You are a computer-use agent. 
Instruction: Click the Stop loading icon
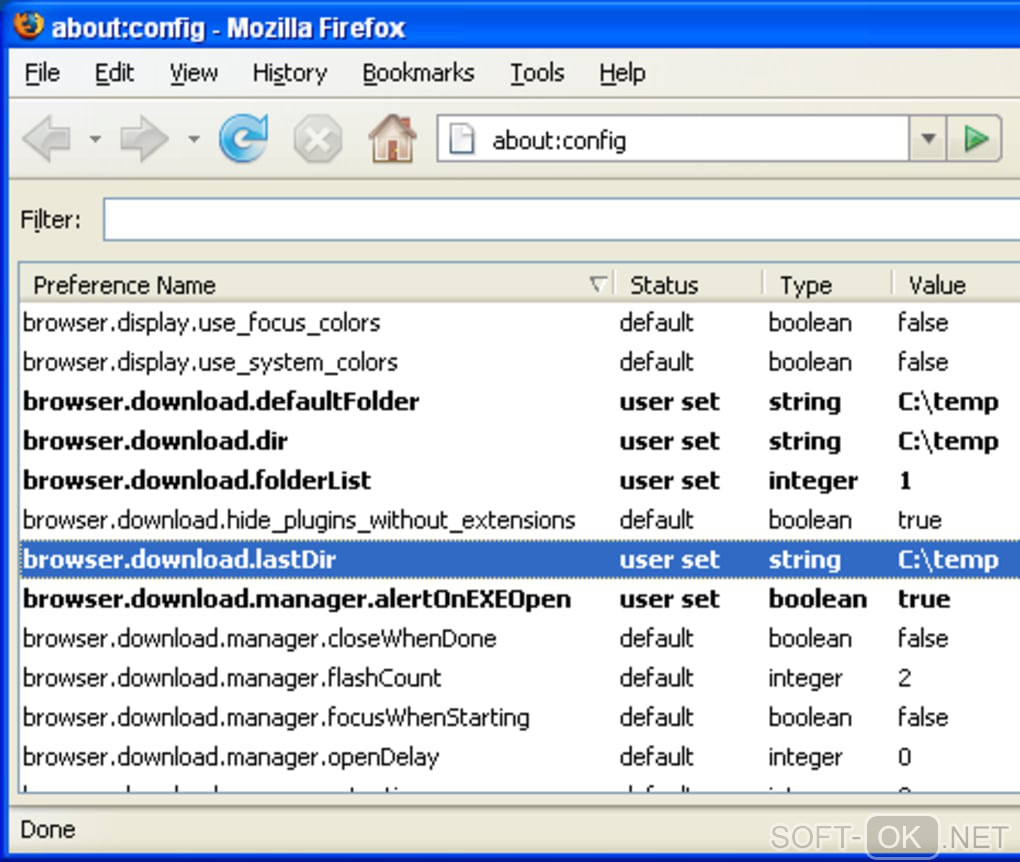click(x=317, y=139)
